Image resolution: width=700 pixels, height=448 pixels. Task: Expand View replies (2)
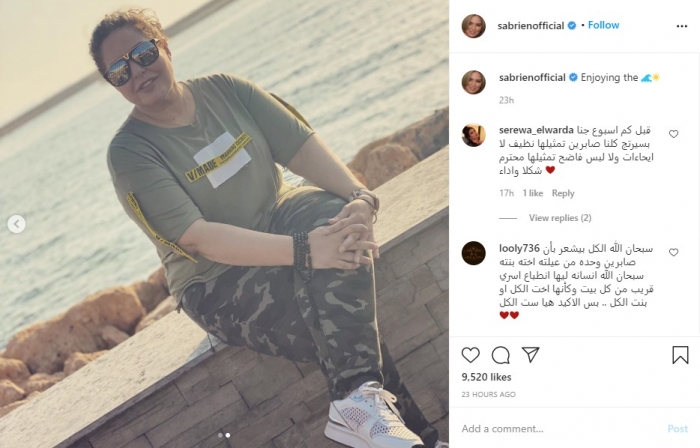[x=560, y=218]
